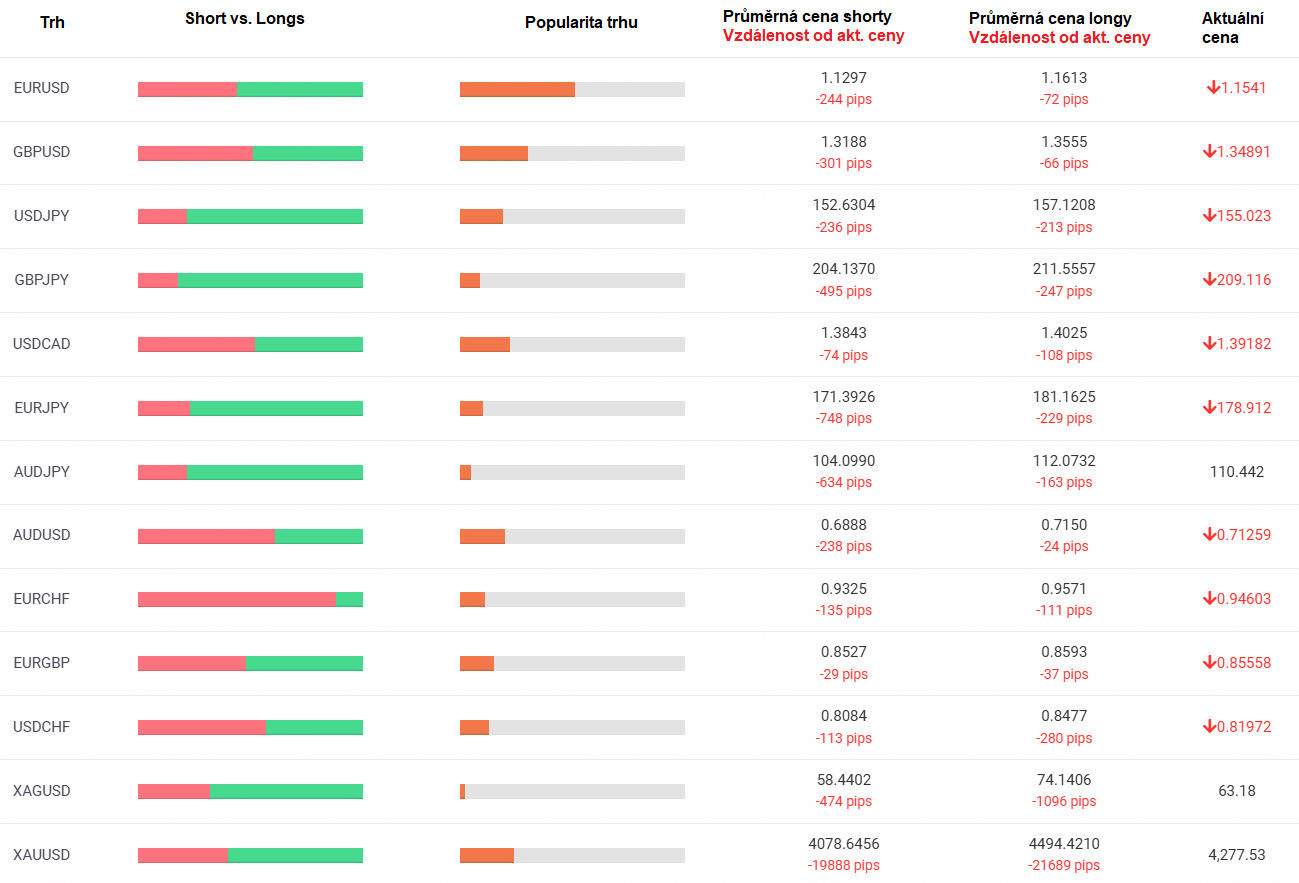Screen dimensions: 1299x883
Task: Click the Popularita trhu column header
Action: pyautogui.click(x=581, y=23)
